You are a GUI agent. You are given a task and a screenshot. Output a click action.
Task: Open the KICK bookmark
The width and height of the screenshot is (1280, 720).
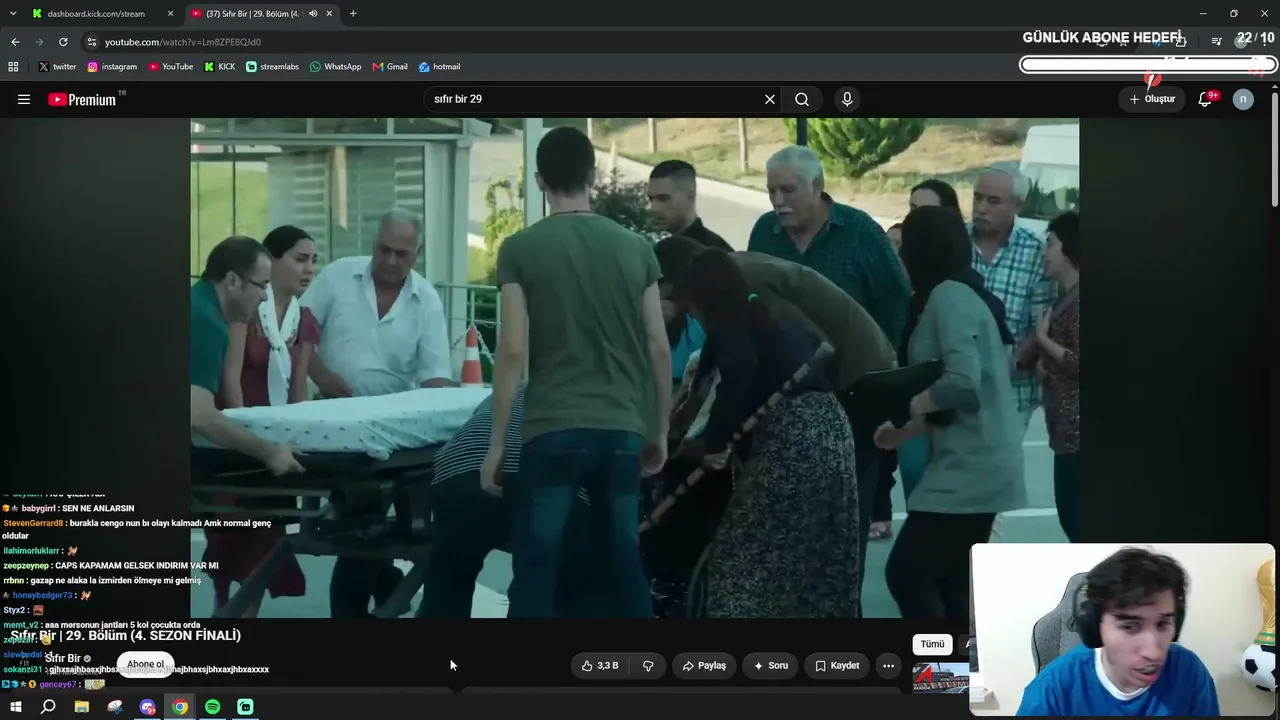[x=220, y=67]
